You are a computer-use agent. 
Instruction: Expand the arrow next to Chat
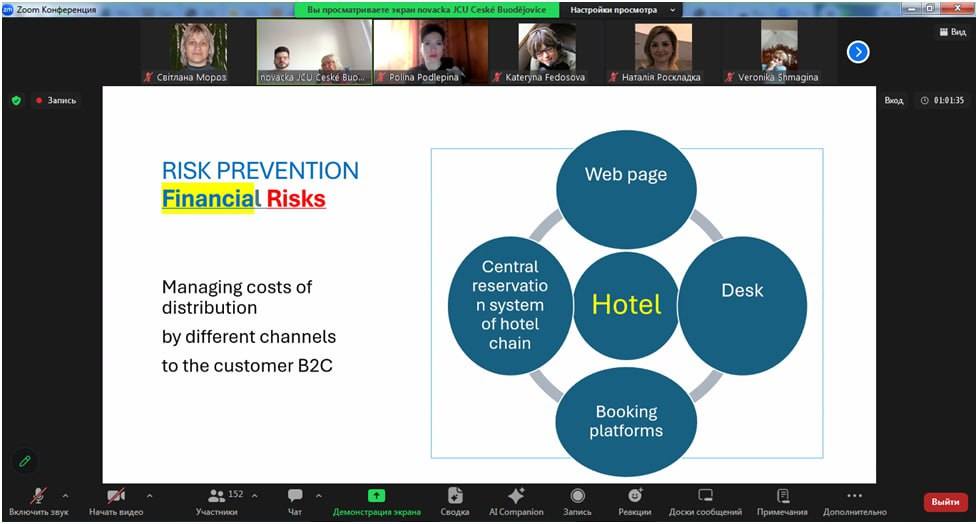pos(319,495)
